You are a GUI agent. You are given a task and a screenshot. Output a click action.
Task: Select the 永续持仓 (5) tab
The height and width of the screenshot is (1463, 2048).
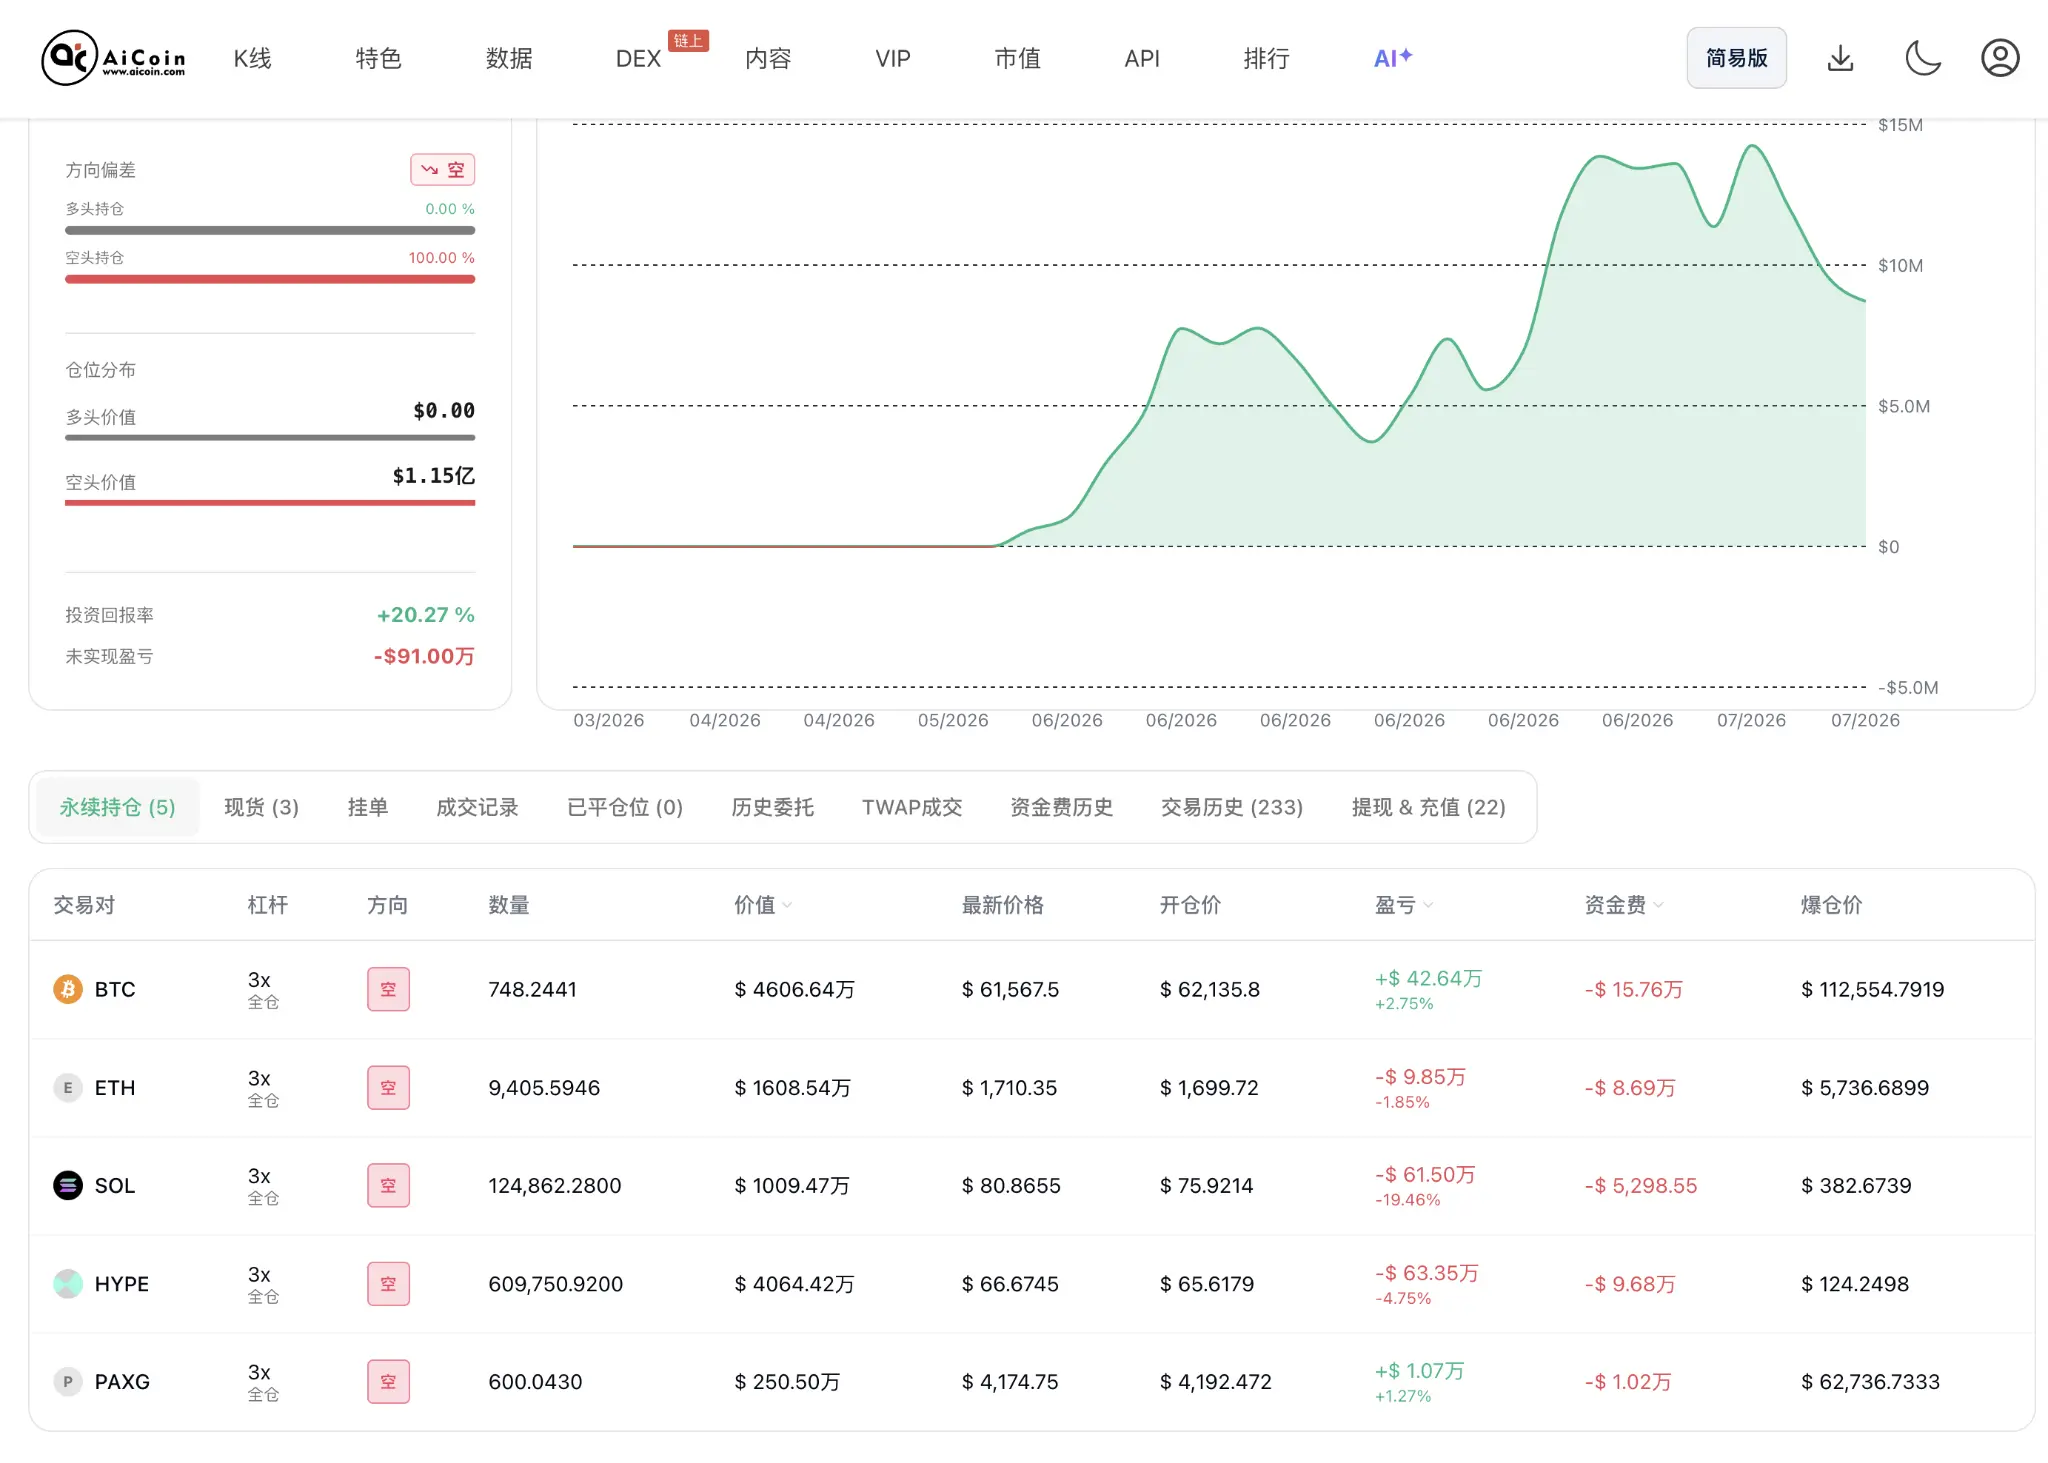[117, 807]
